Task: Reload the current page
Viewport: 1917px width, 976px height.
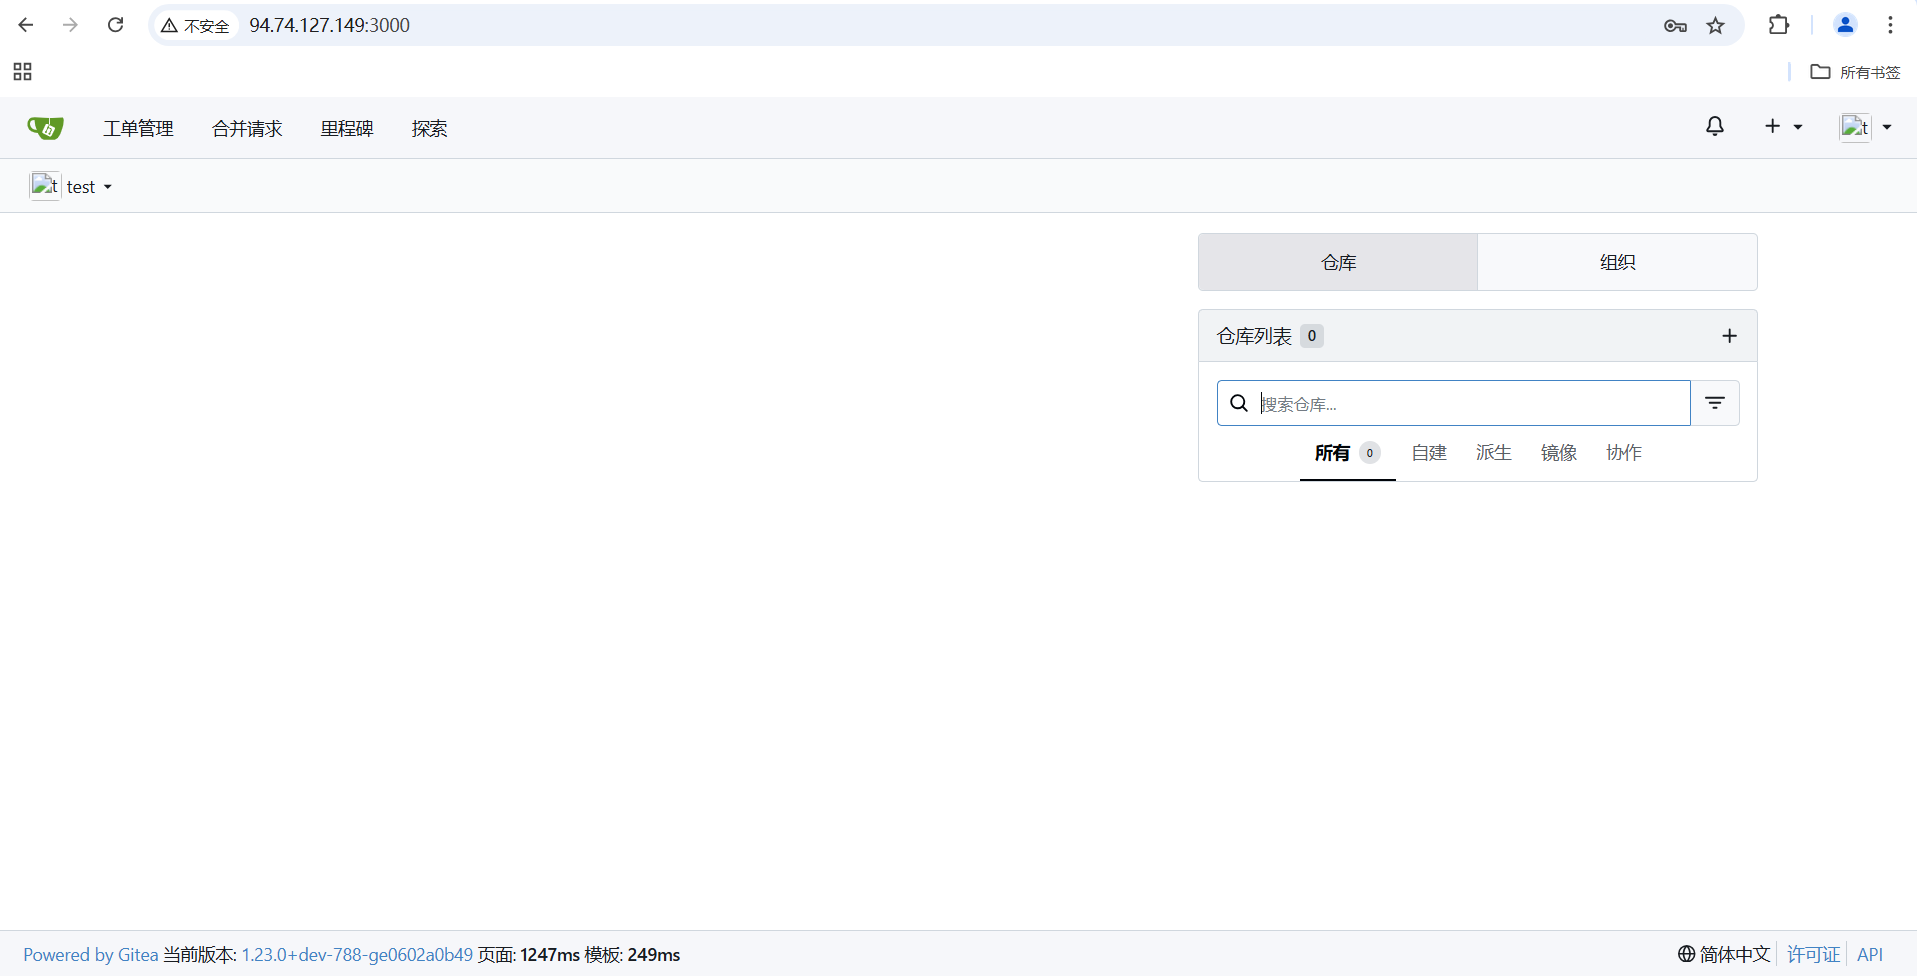Action: tap(116, 25)
